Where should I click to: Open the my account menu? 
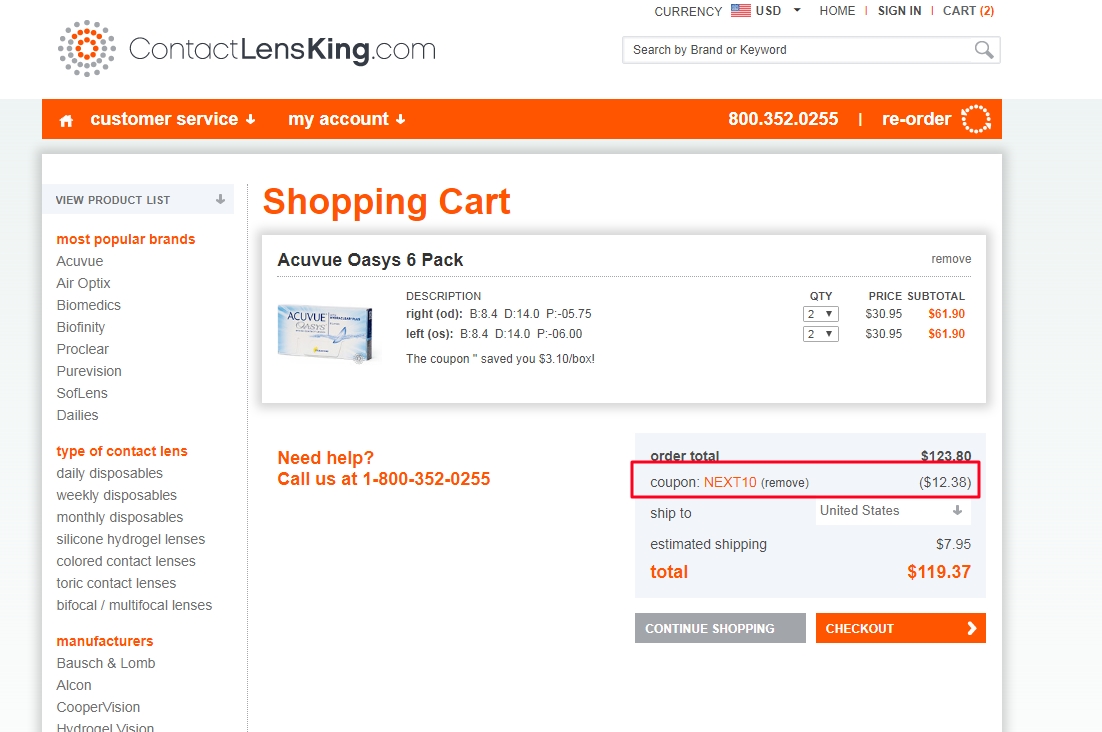(346, 119)
